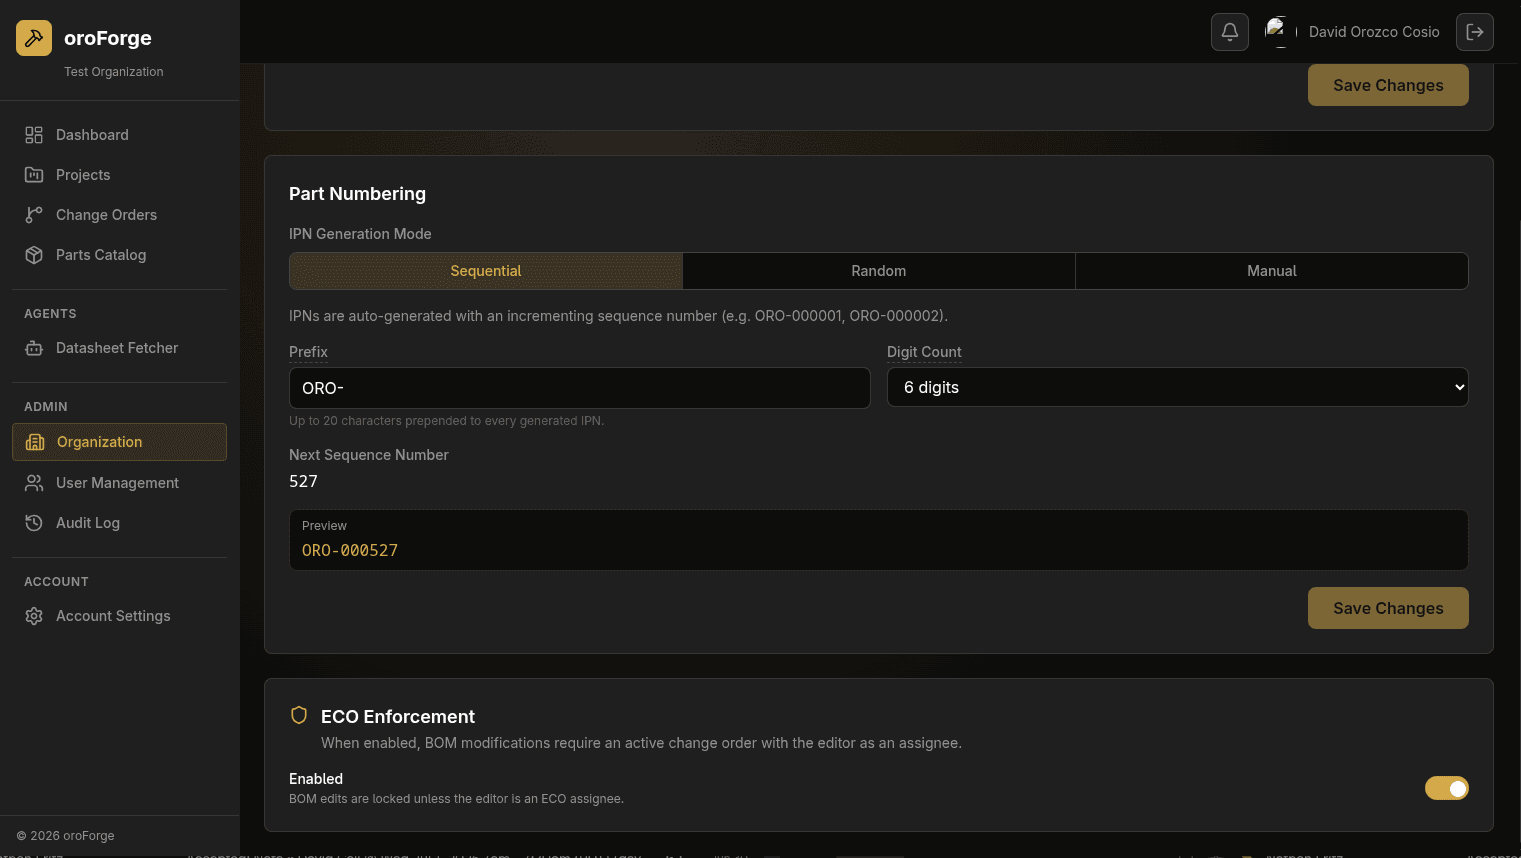1521x858 pixels.
Task: Click the oroForge hammer logo icon
Action: (34, 38)
